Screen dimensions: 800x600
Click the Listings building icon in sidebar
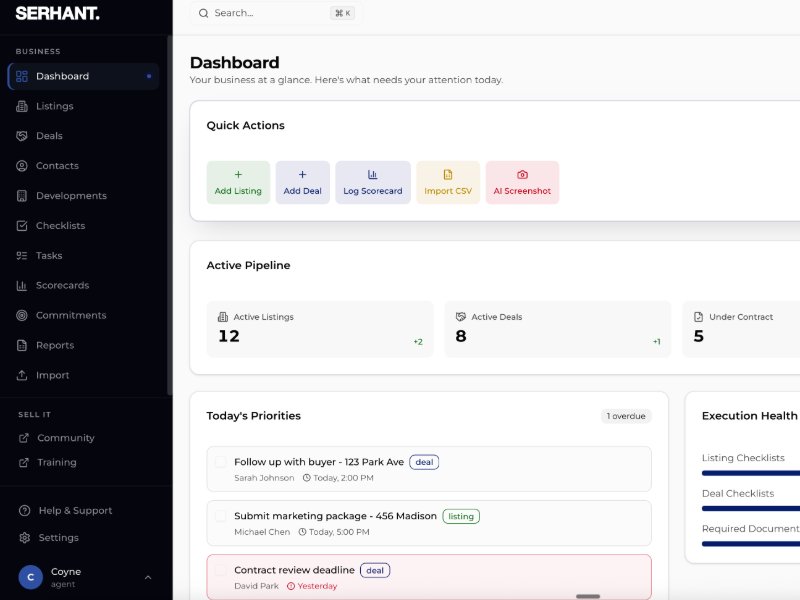pos(22,106)
